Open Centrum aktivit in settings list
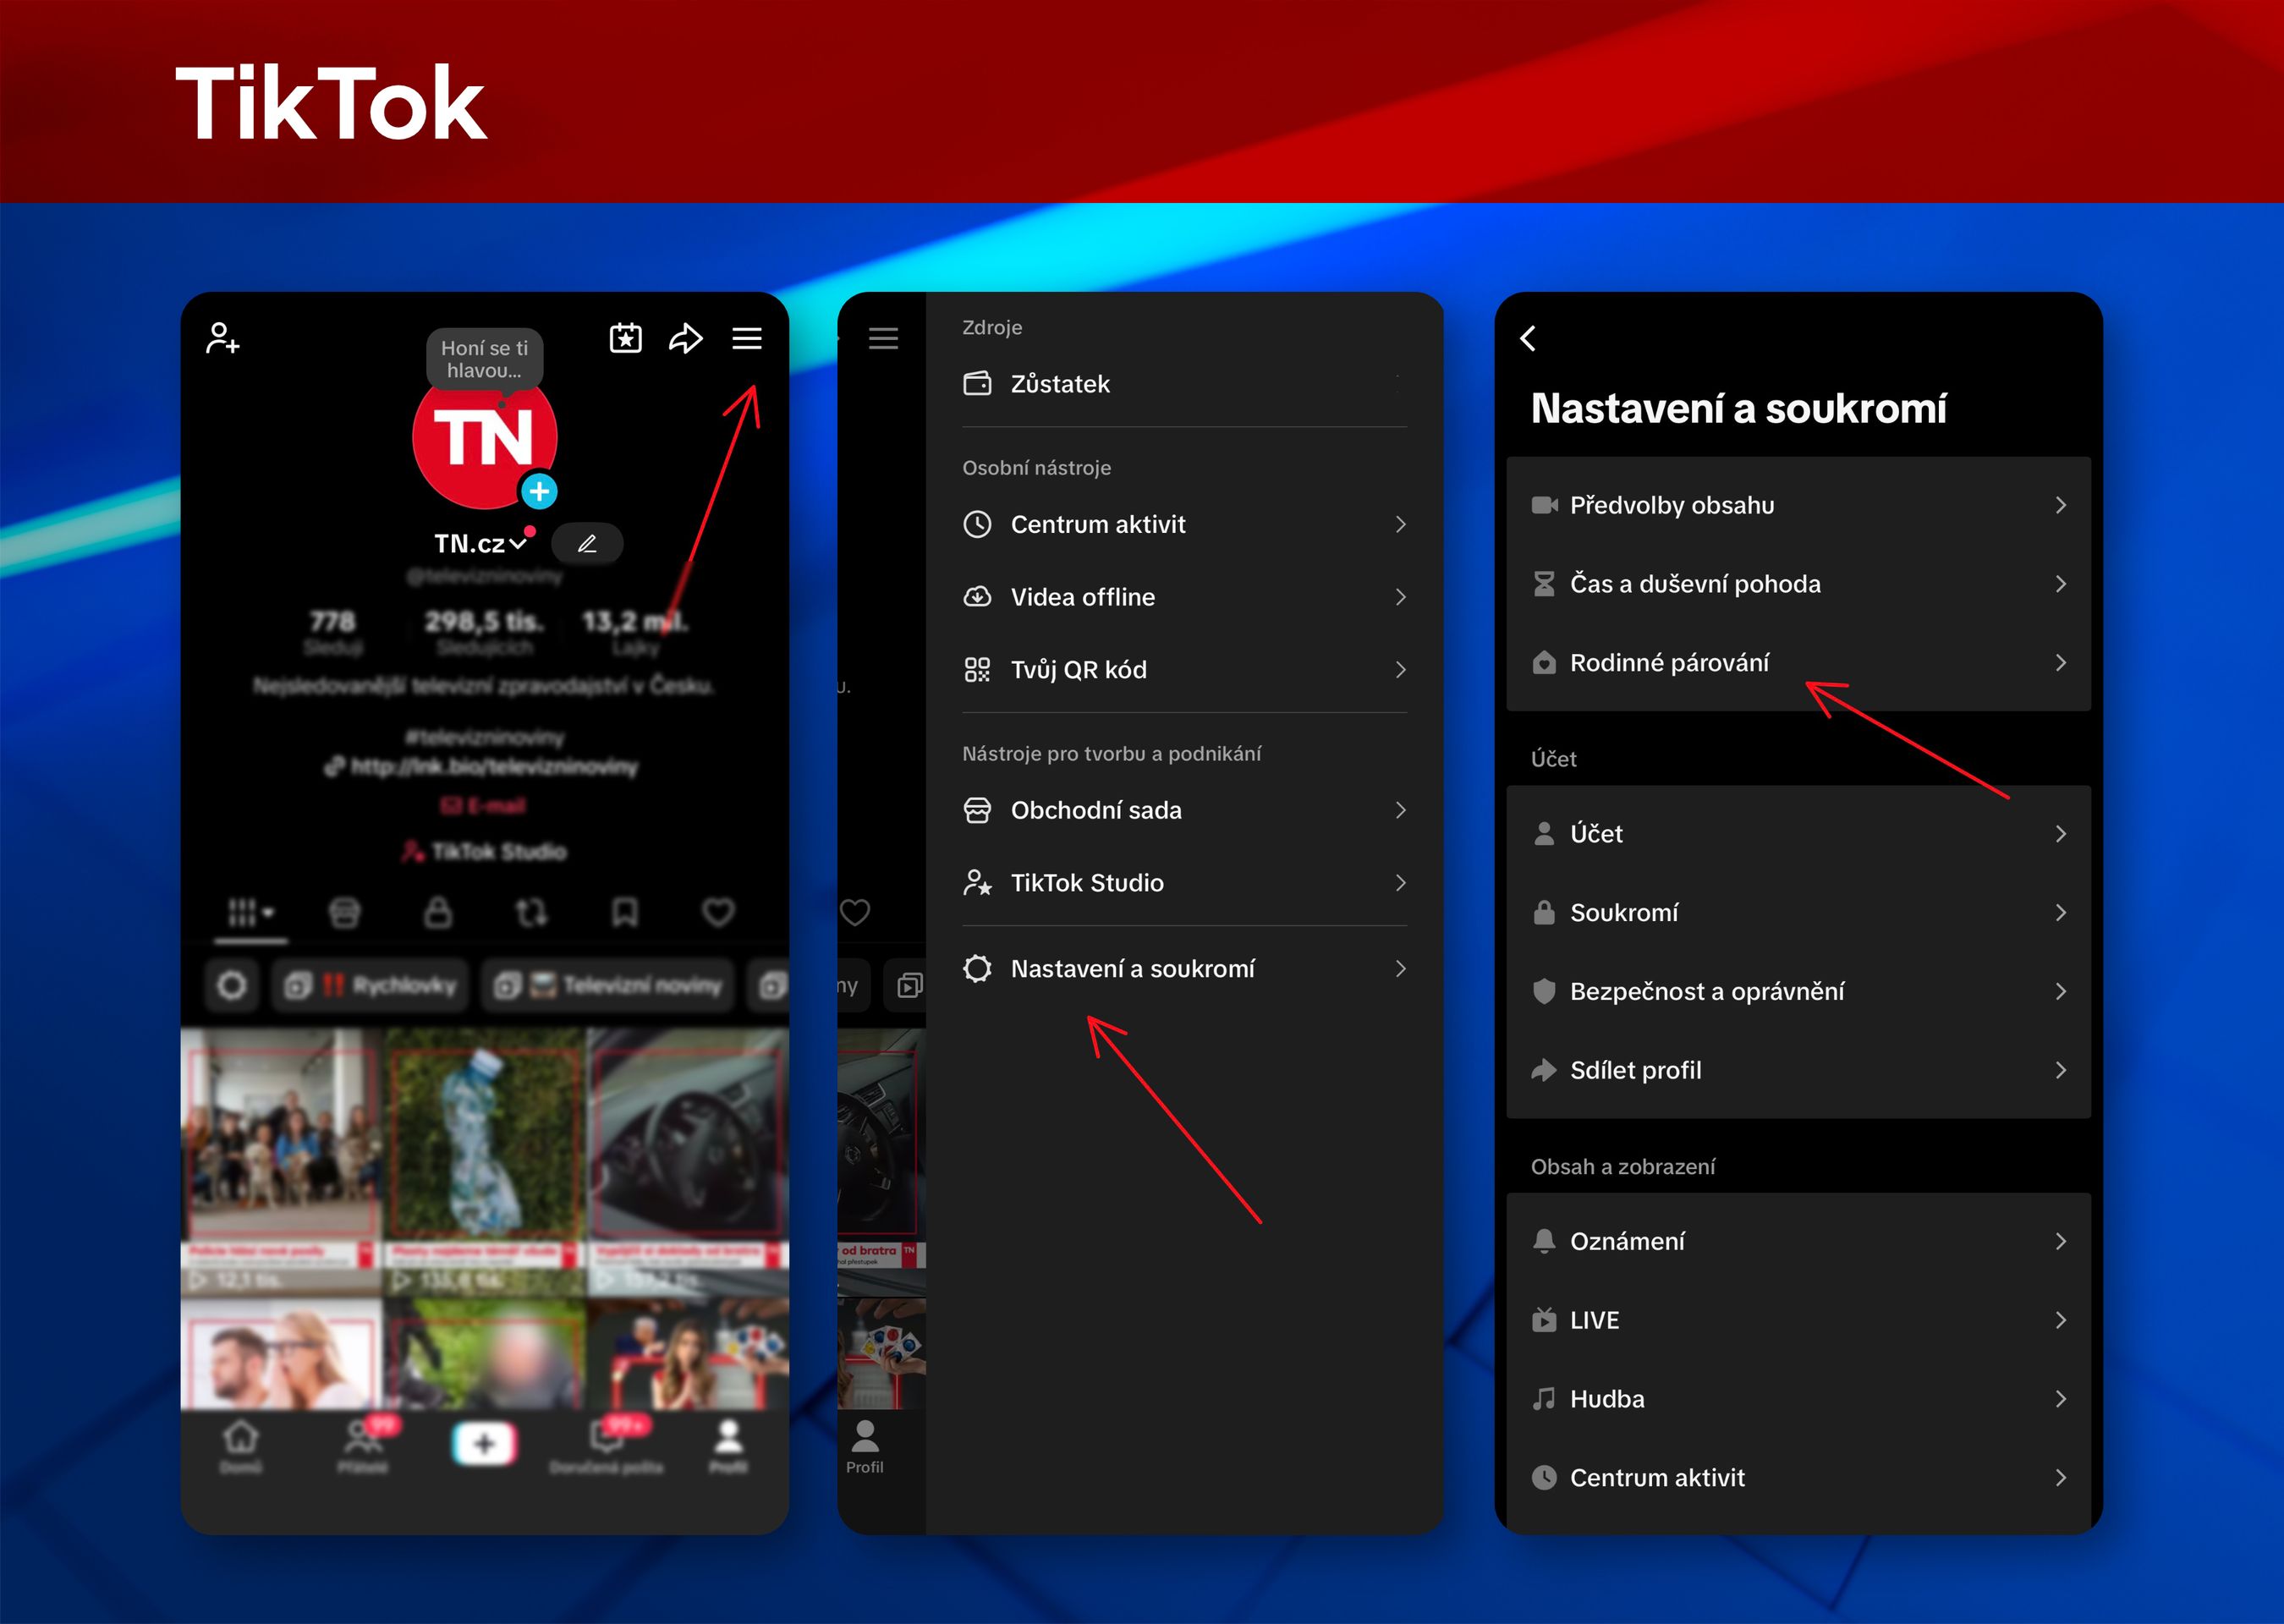 (x=1798, y=1478)
